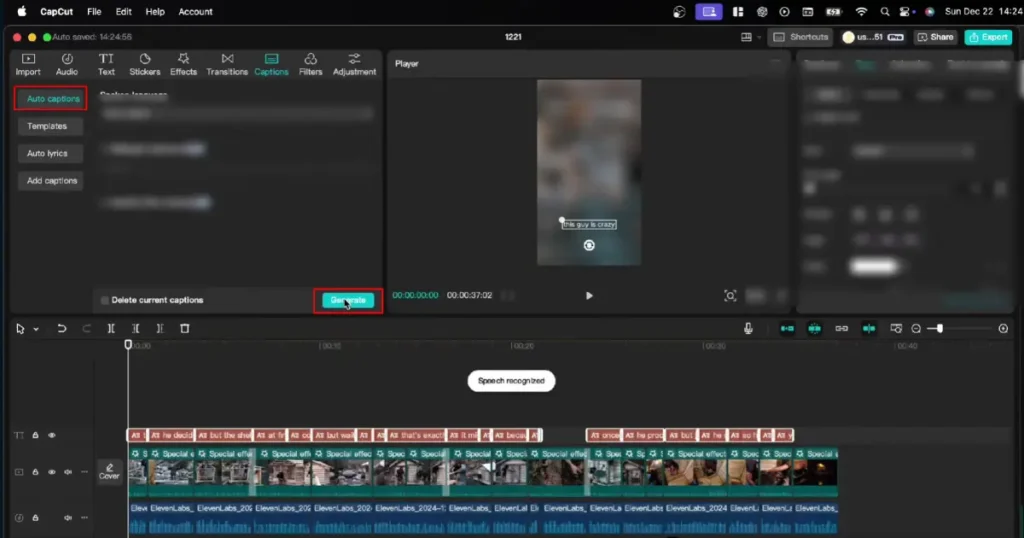Lock the ElevenLabs audio track
The image size is (1024, 538).
point(35,518)
